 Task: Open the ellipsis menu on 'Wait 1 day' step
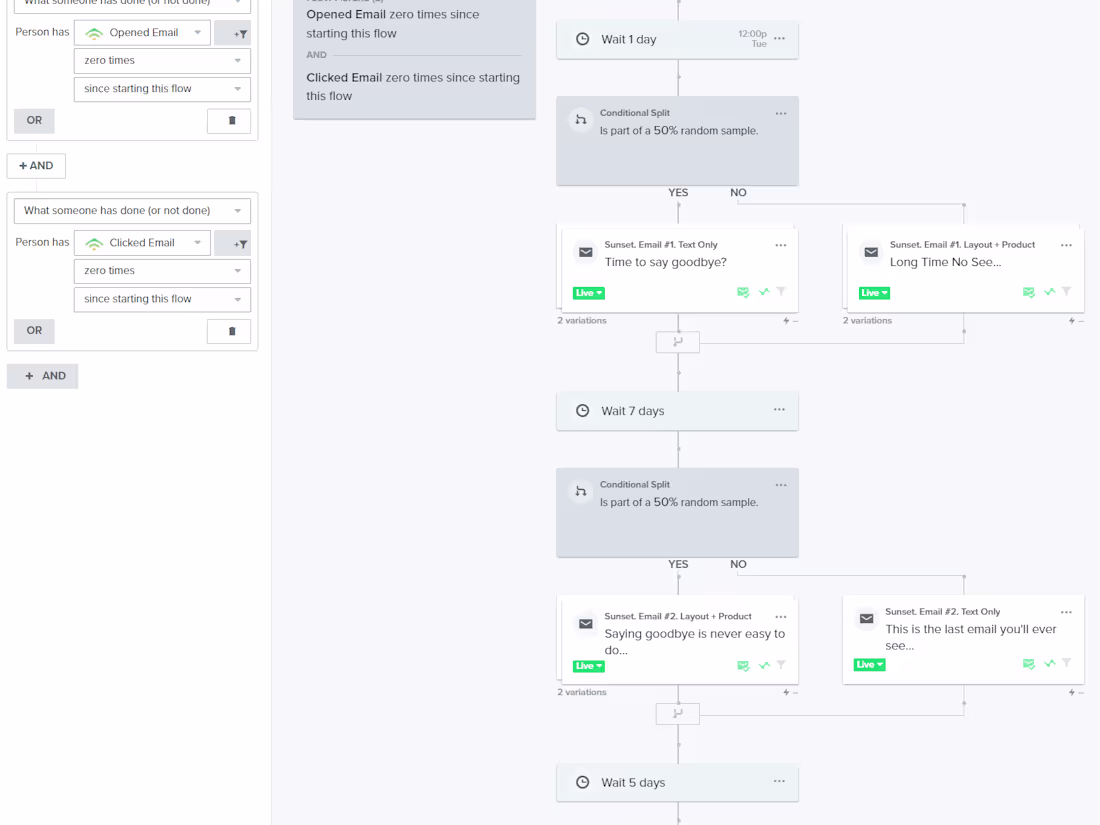[780, 38]
